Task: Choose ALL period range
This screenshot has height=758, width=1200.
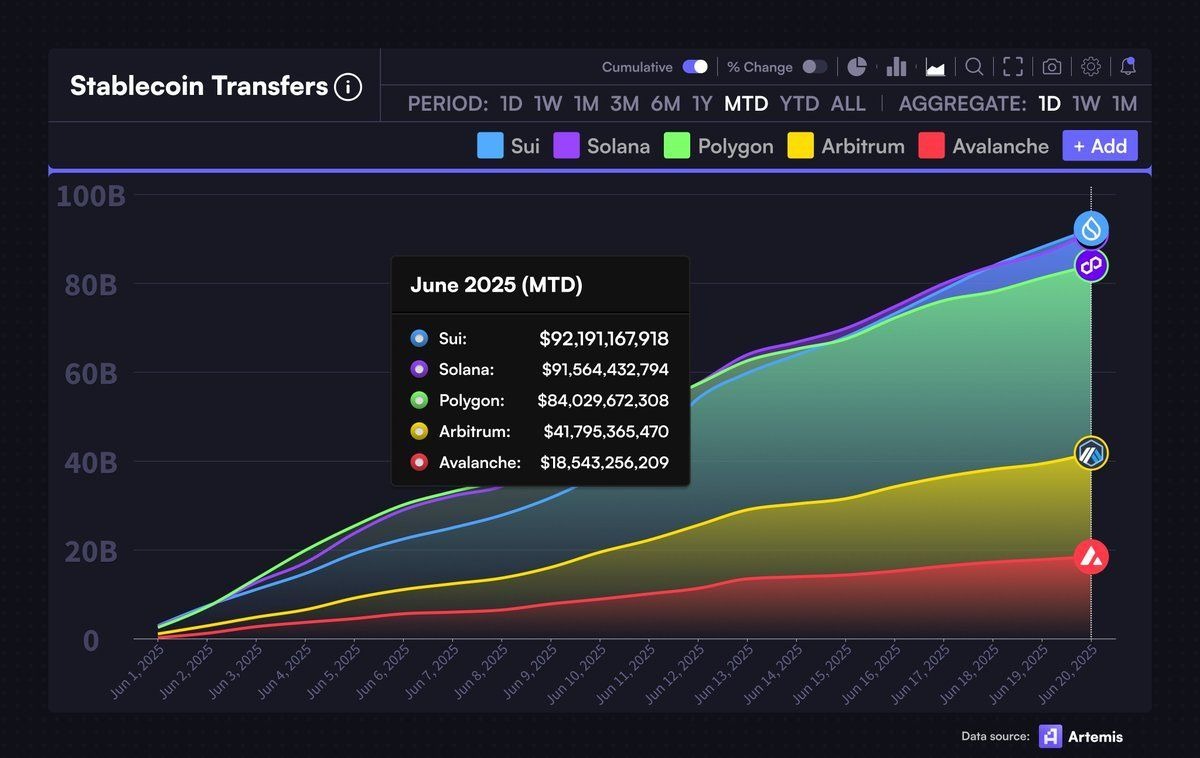Action: point(848,104)
